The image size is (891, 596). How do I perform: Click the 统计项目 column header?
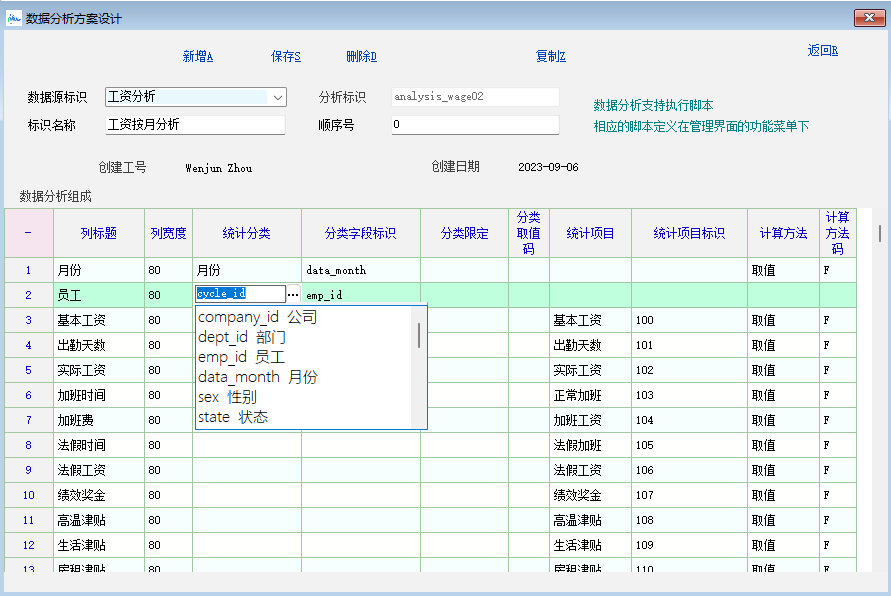tap(590, 233)
